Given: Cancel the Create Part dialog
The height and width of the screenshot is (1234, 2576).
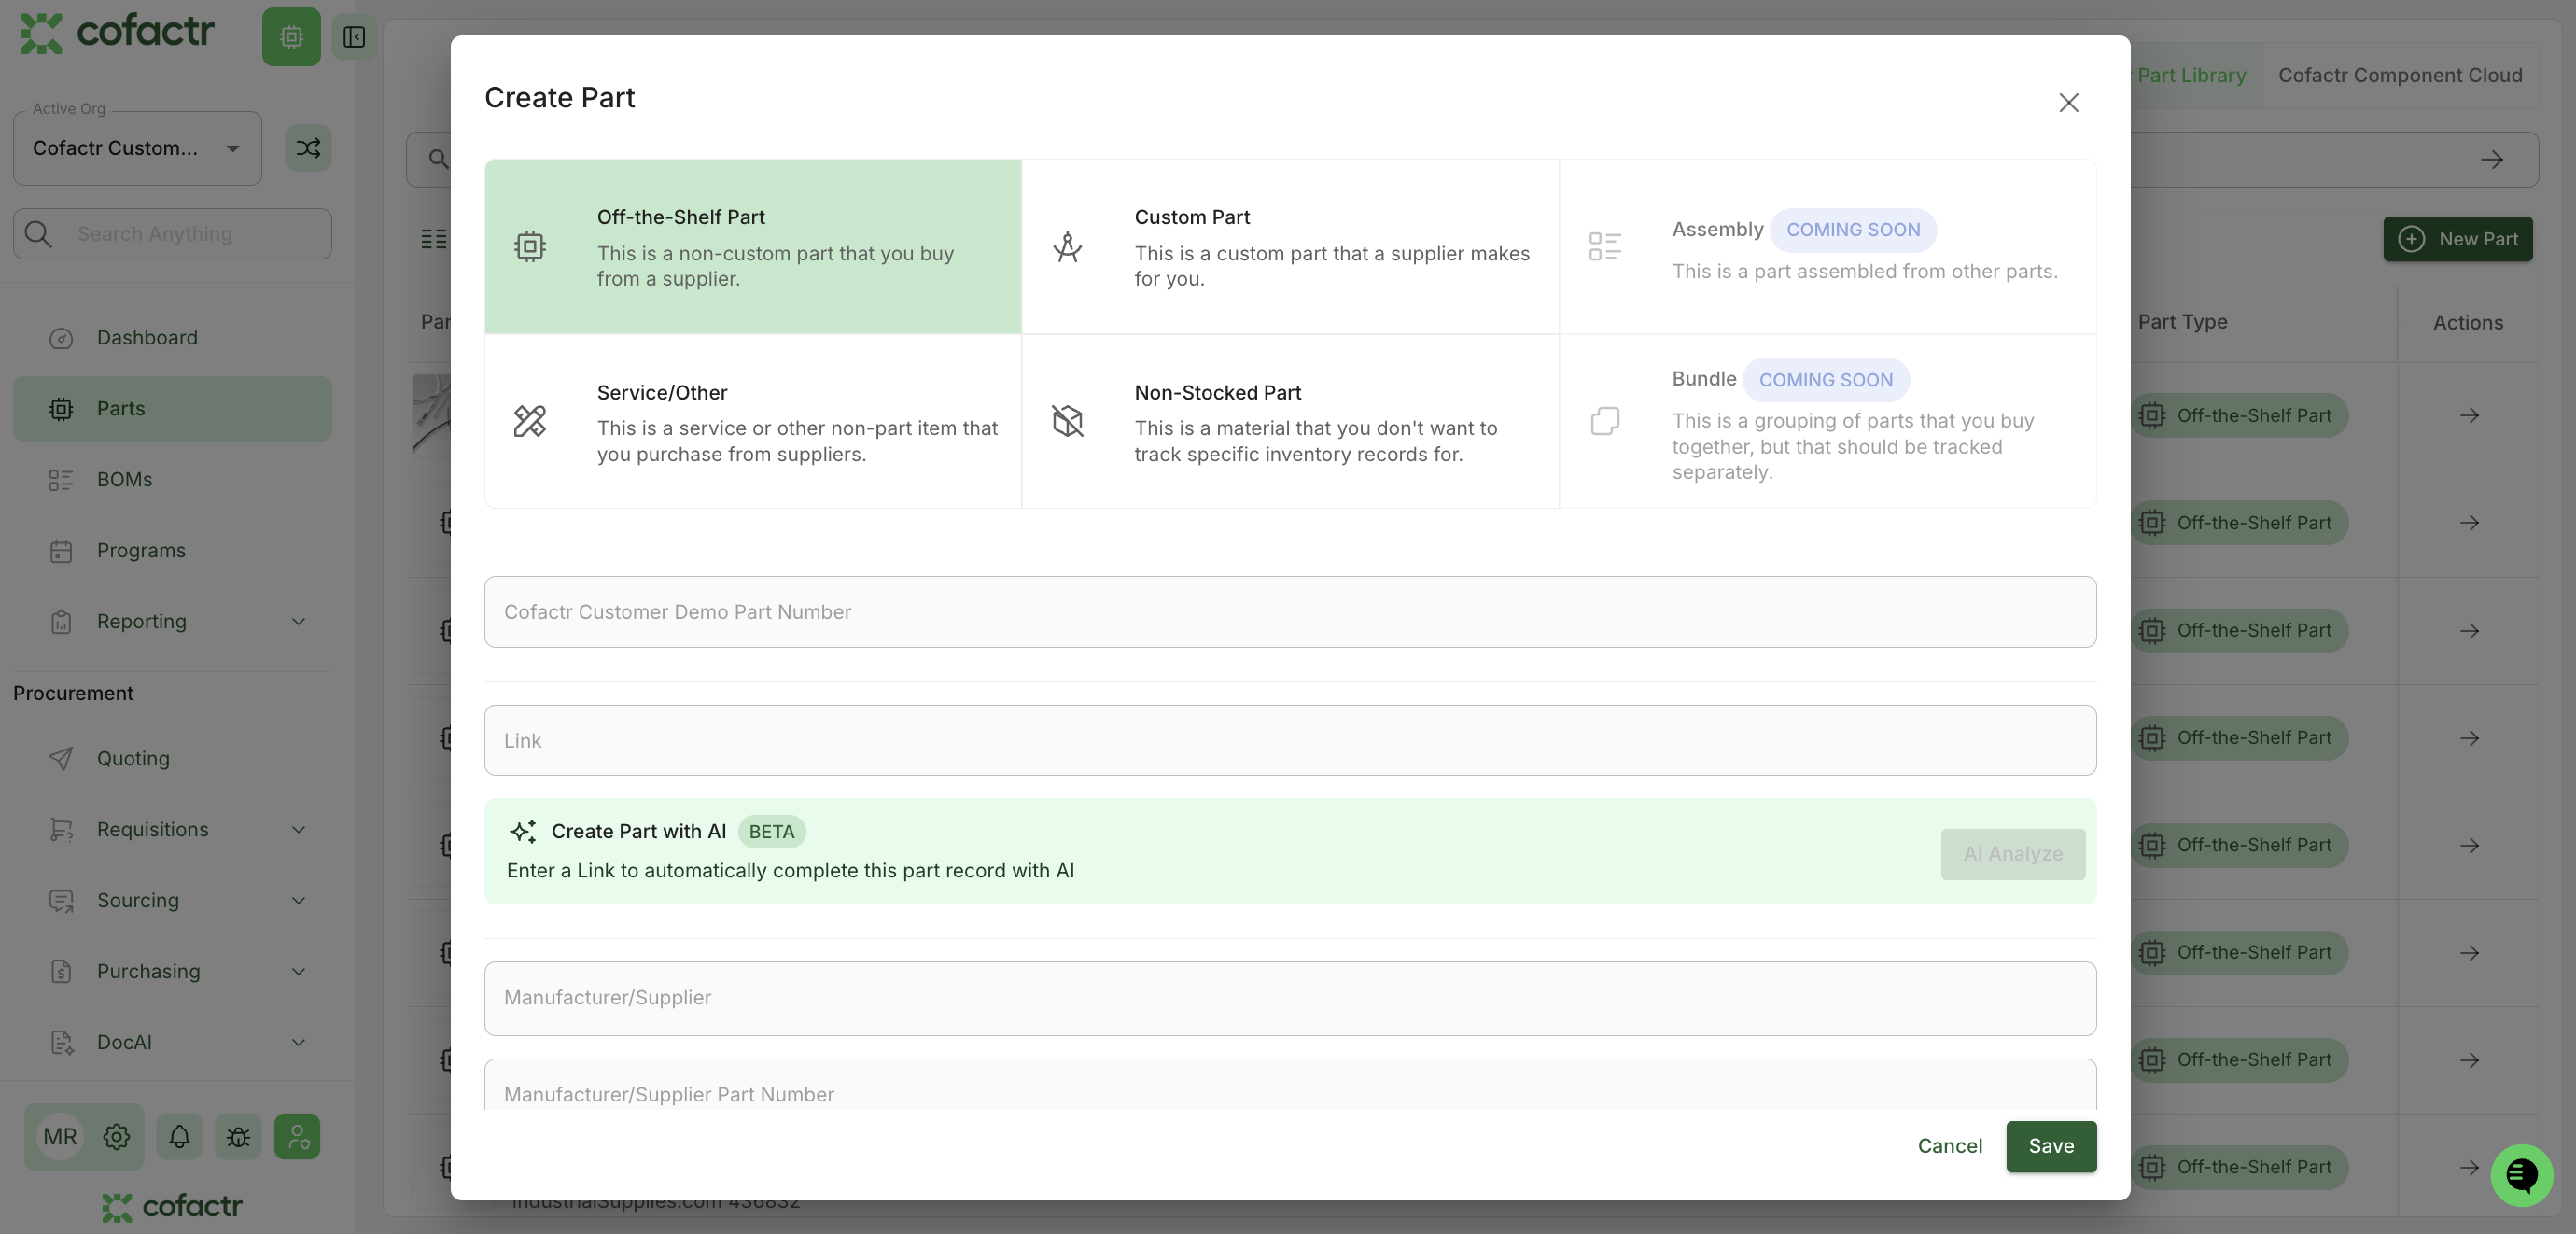Looking at the screenshot, I should (x=1950, y=1146).
